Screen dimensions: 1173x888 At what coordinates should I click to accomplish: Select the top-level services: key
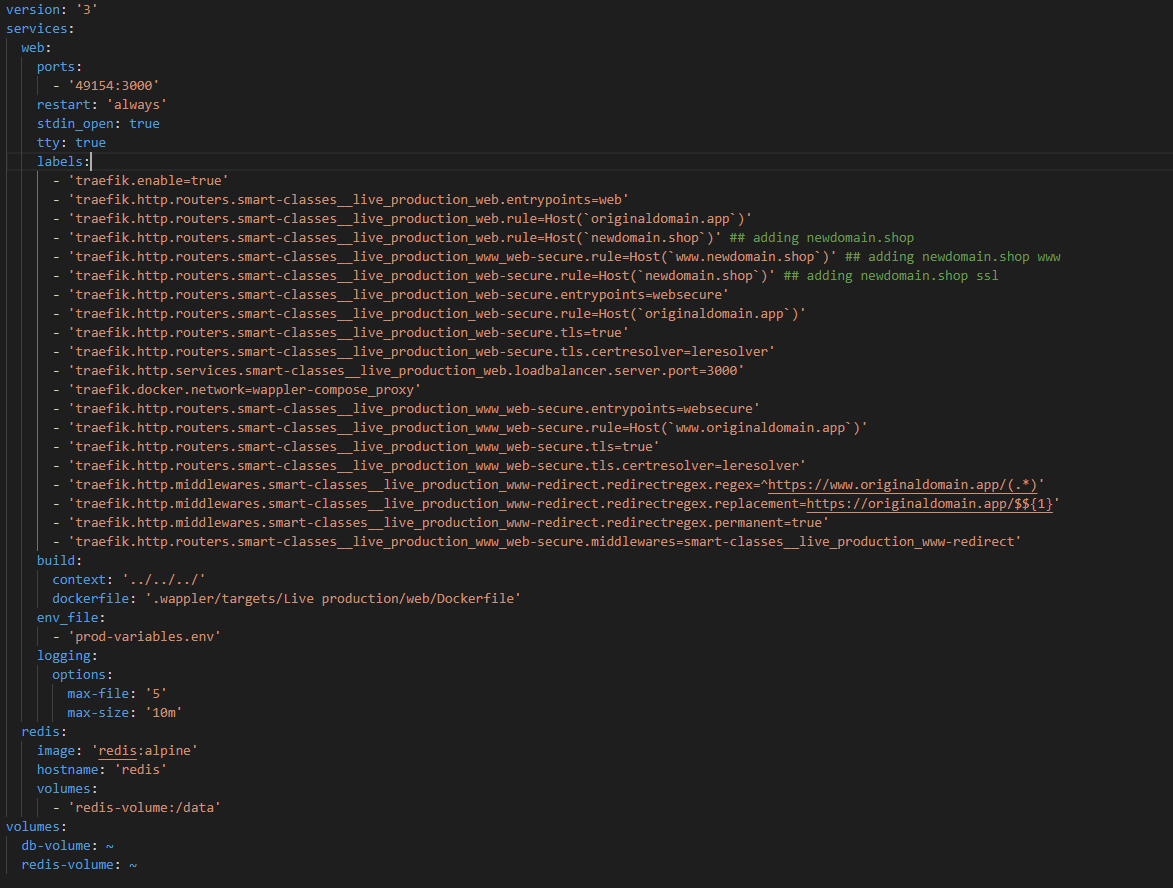[x=40, y=28]
